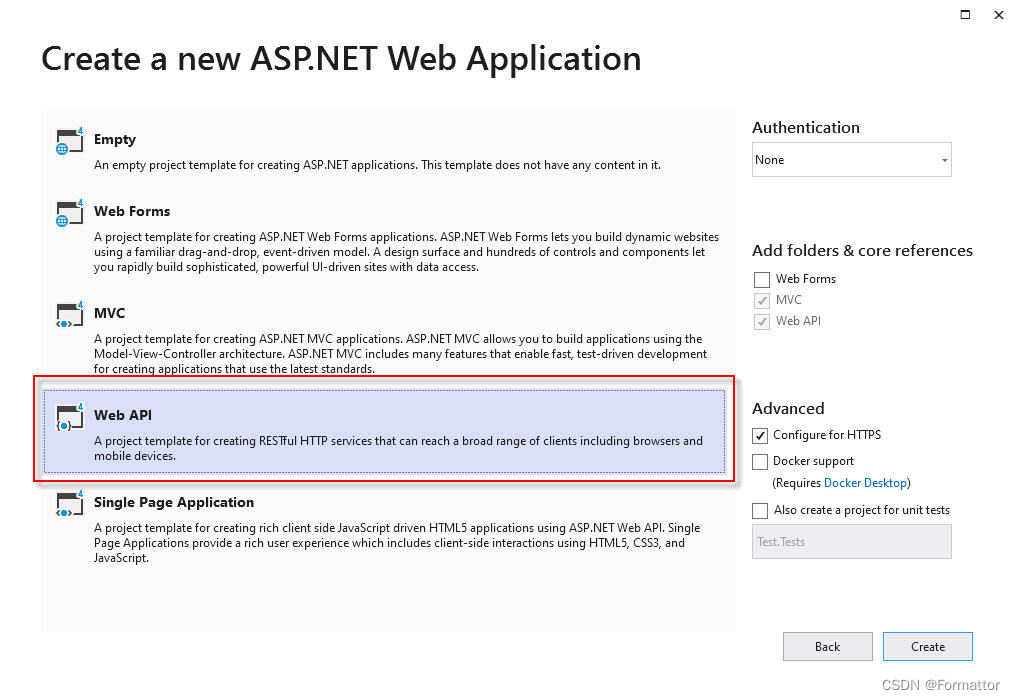Choose the MVC template title
1015x700 pixels.
tap(109, 313)
